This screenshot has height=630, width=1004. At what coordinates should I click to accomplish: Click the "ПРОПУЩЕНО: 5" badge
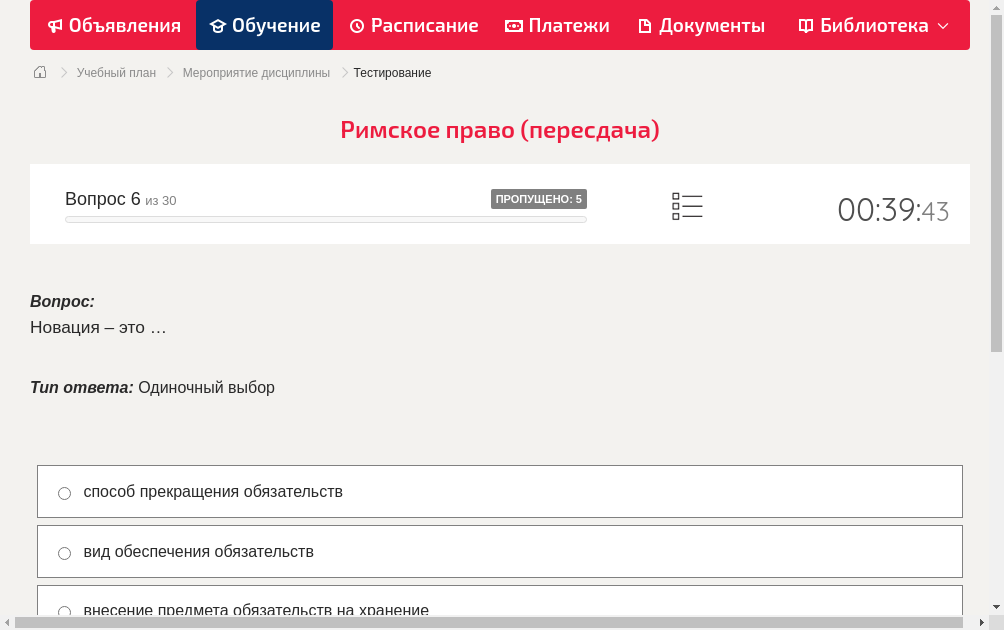click(538, 199)
